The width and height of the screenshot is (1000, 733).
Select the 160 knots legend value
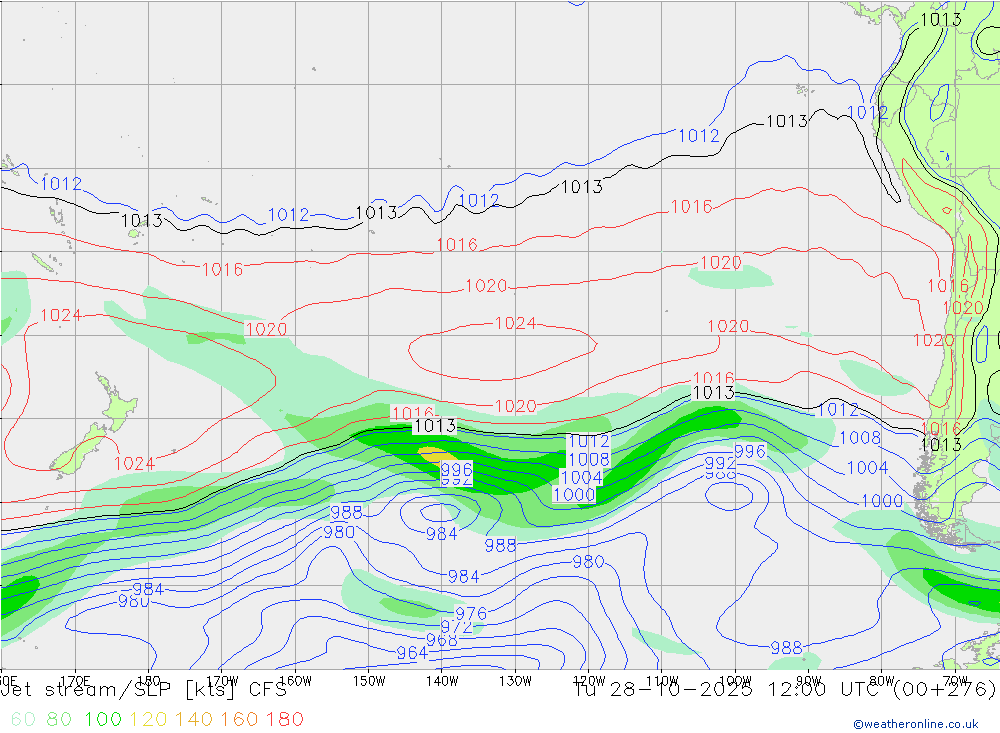[239, 719]
